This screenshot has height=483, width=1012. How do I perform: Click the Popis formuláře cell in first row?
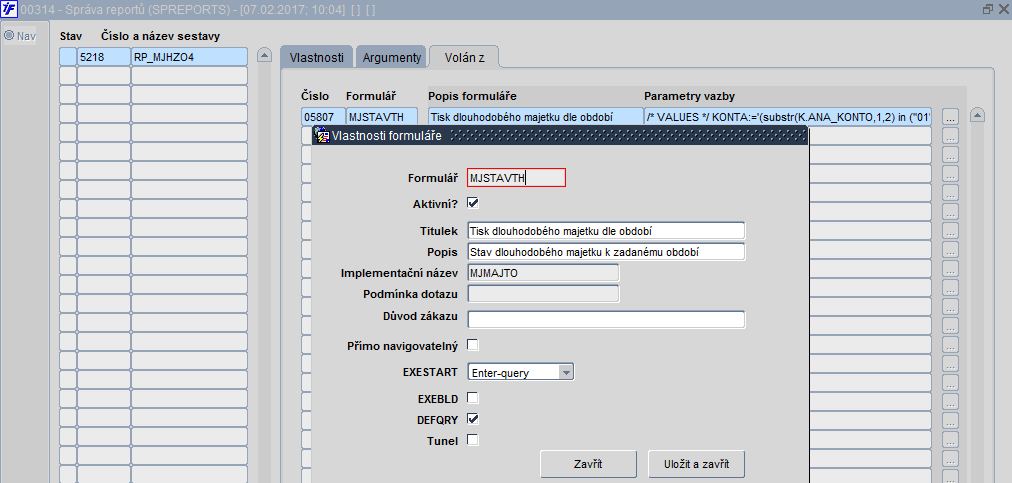coord(535,117)
